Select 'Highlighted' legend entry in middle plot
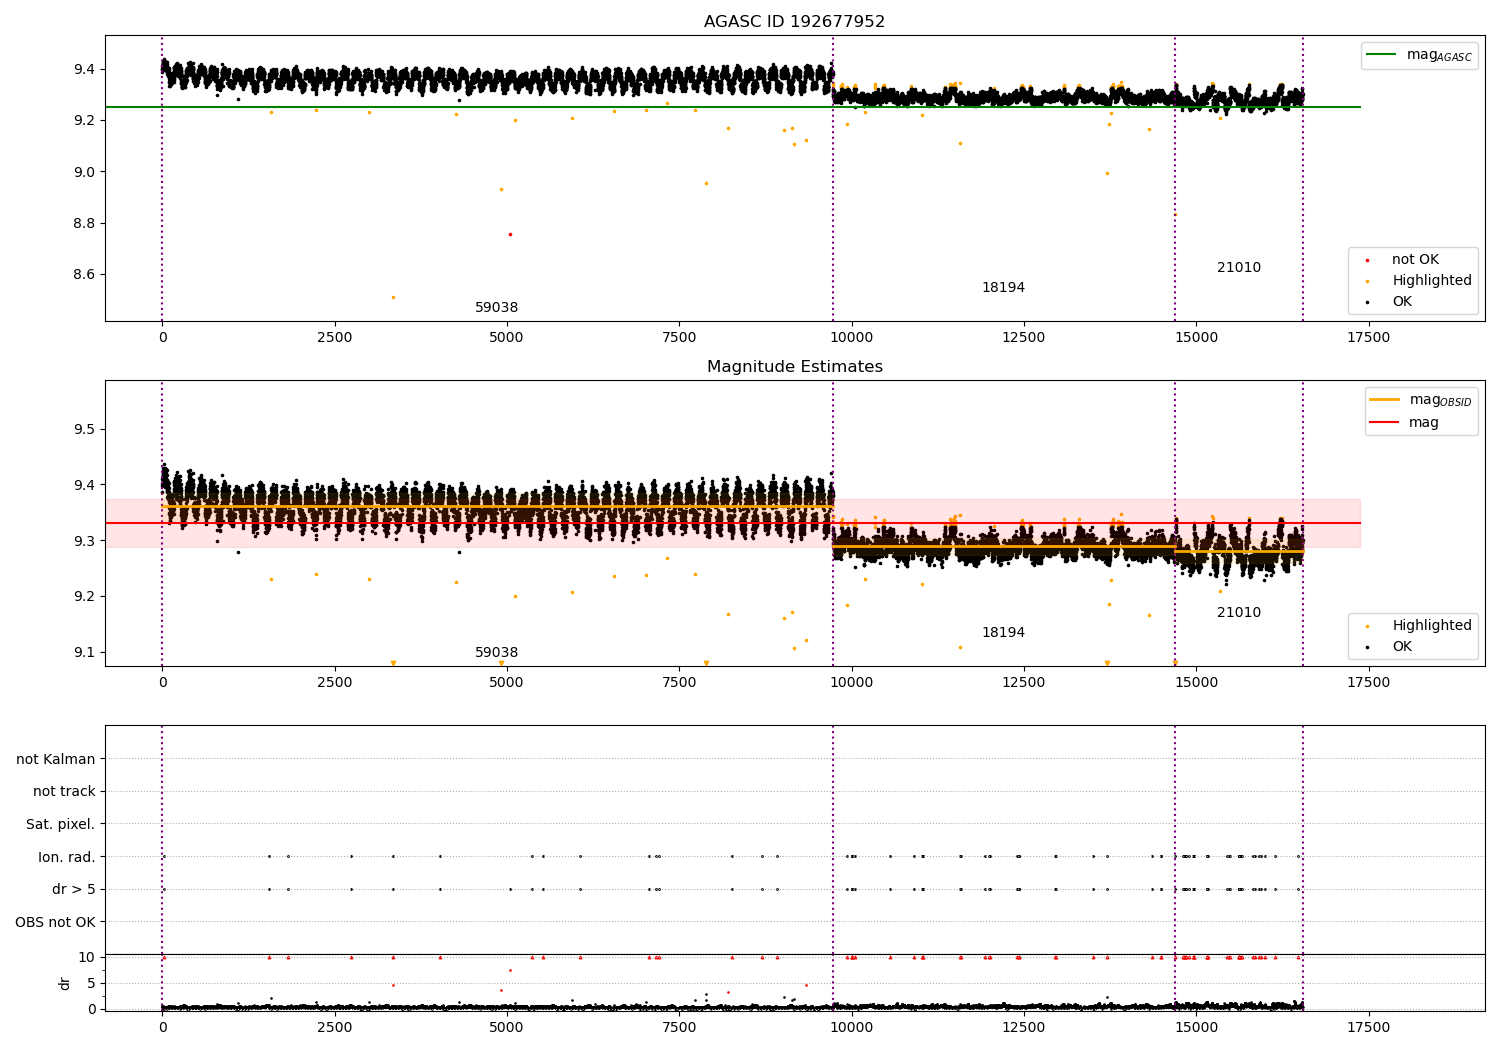 (1432, 626)
